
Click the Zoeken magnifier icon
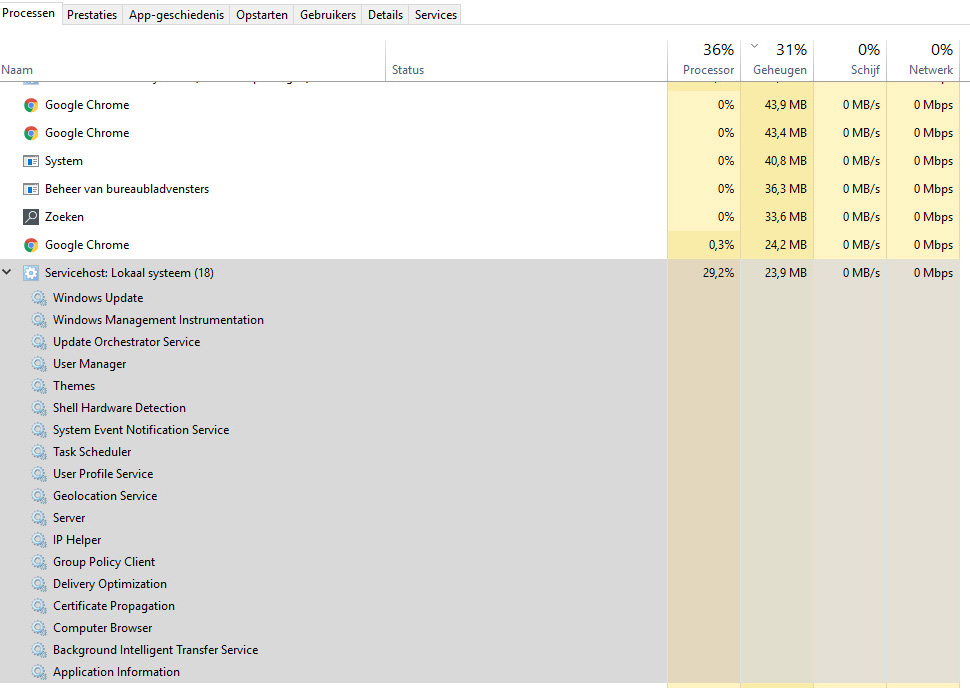coord(31,217)
